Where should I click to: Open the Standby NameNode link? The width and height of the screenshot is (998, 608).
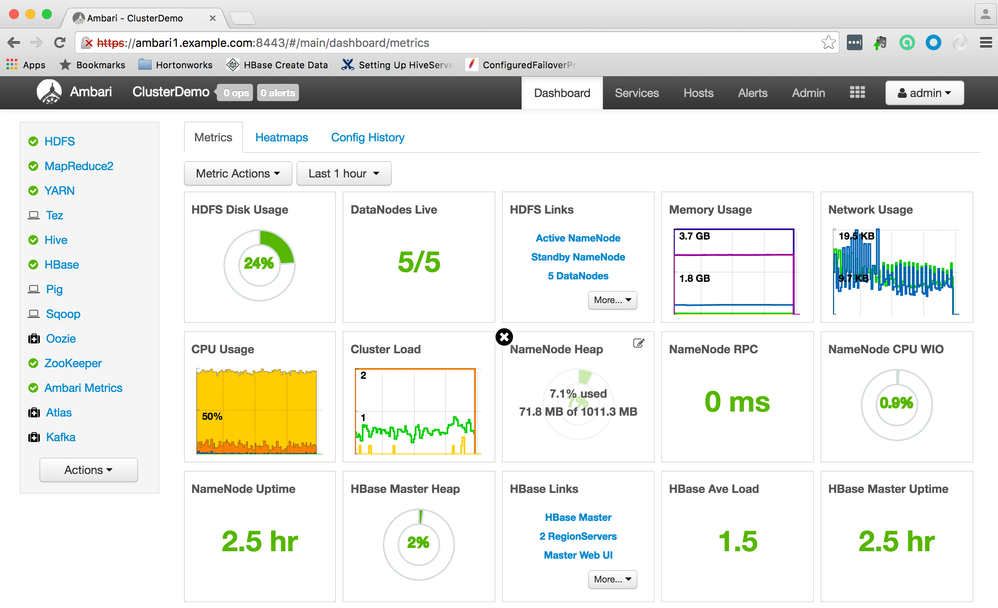pyautogui.click(x=578, y=257)
